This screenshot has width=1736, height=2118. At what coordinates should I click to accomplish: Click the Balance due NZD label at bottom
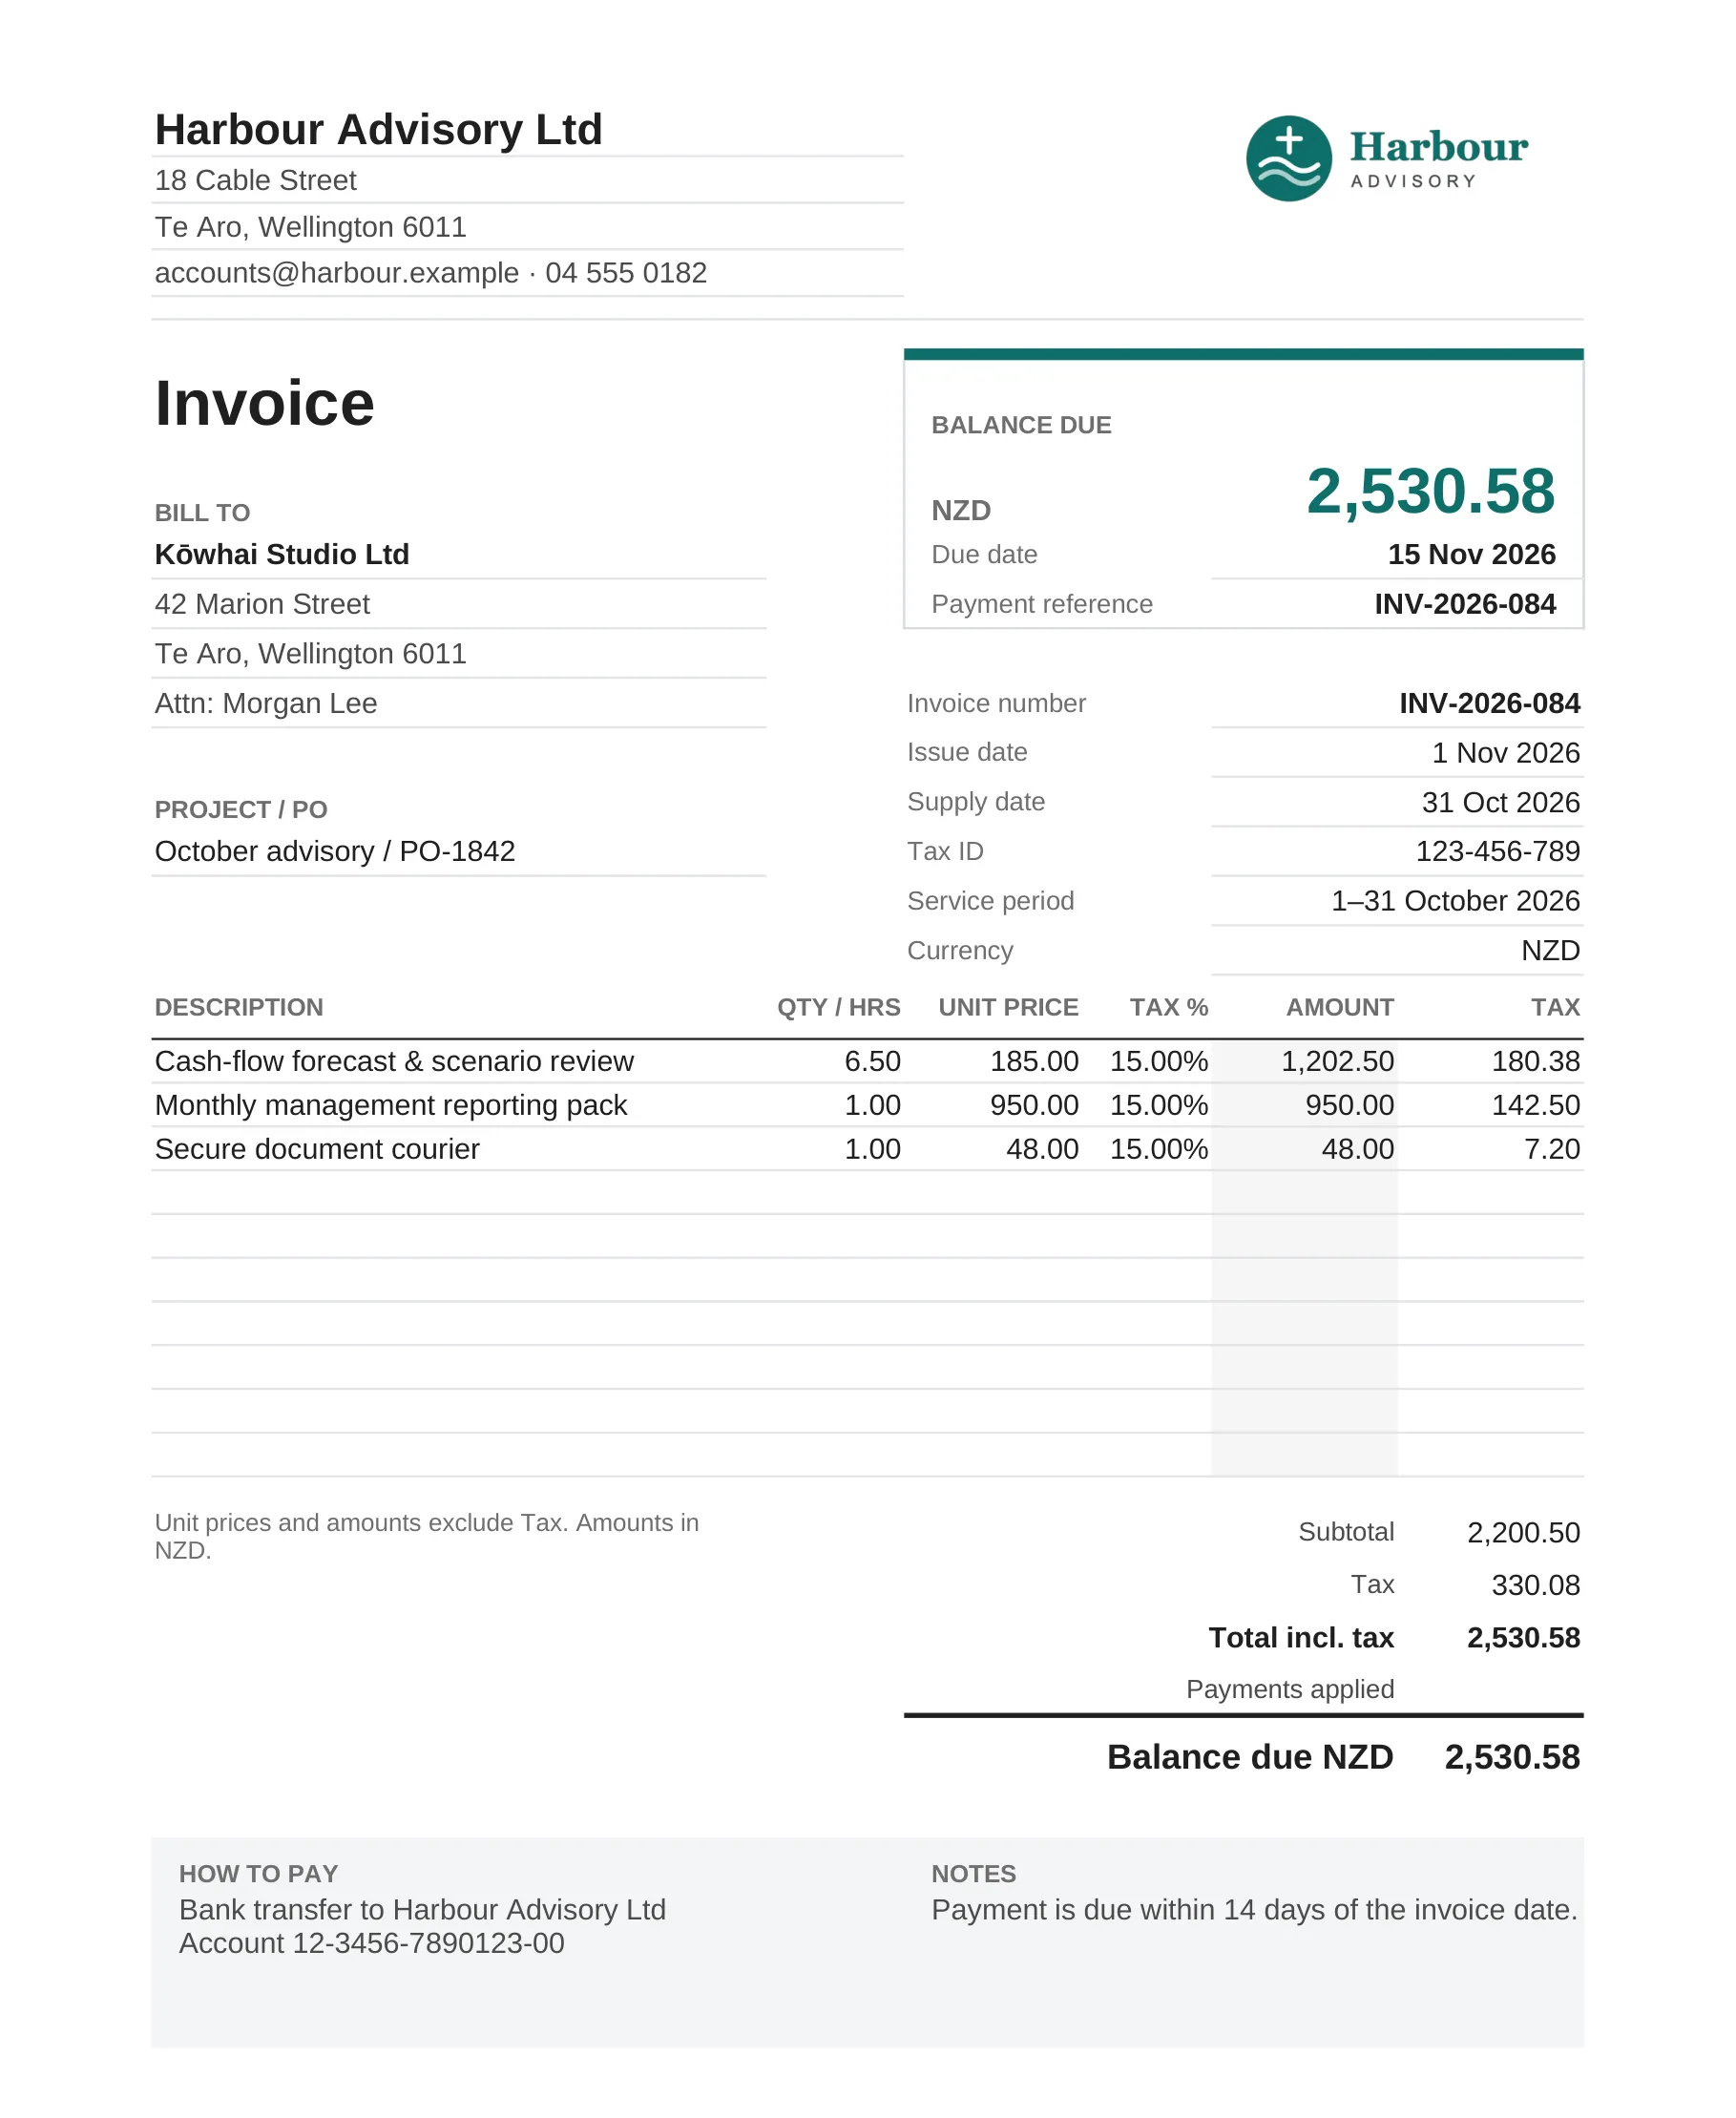[1250, 1757]
